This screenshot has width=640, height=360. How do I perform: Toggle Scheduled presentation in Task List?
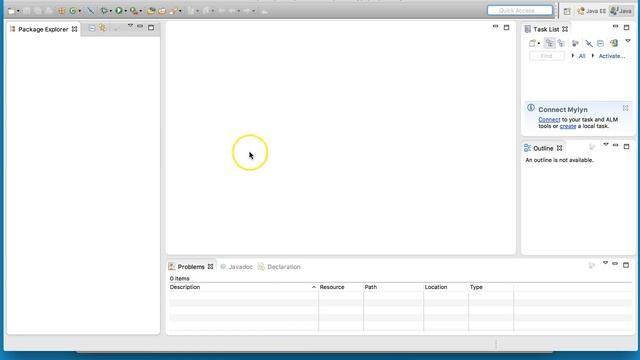pos(561,43)
